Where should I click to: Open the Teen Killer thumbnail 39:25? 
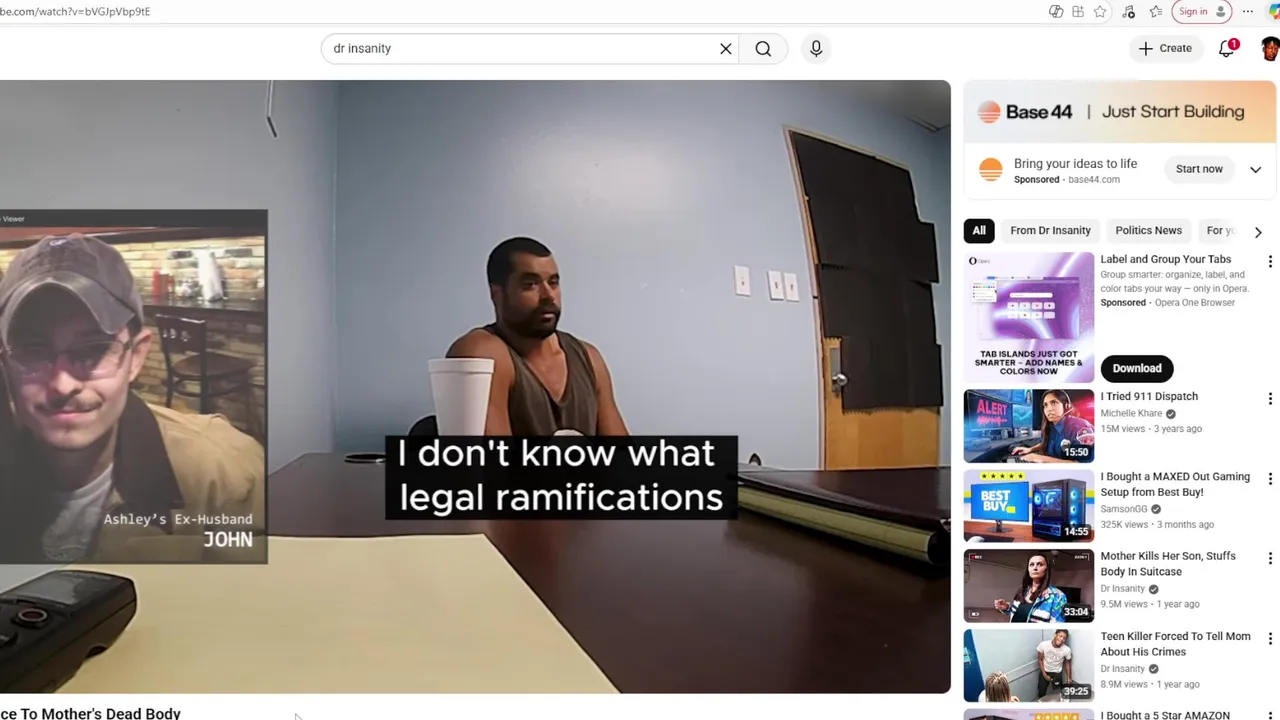point(1029,666)
